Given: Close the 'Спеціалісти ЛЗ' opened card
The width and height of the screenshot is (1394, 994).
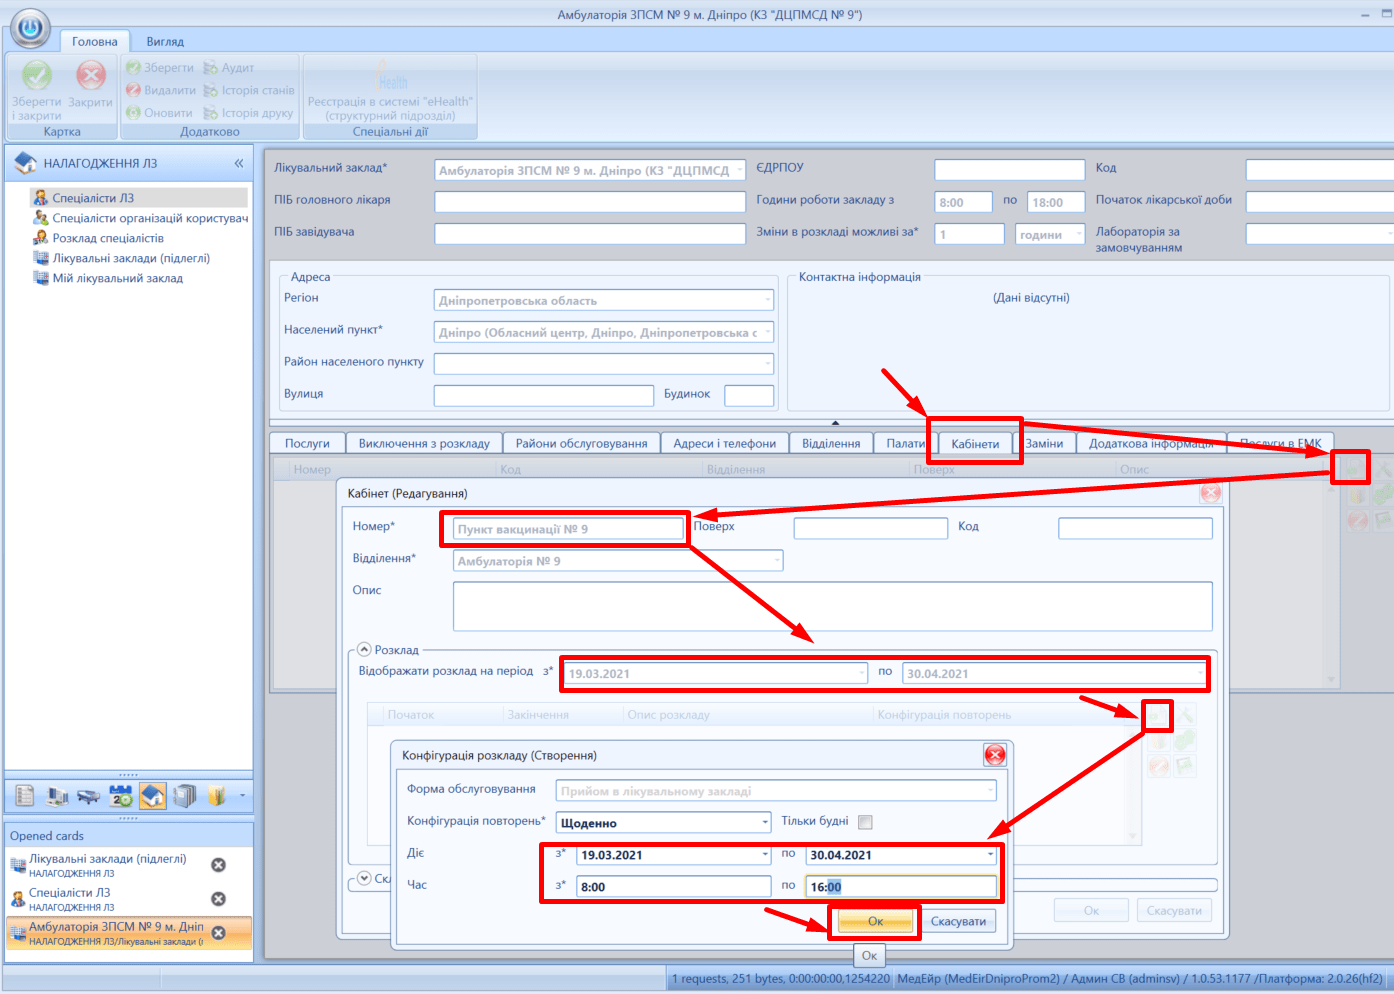Looking at the screenshot, I should pyautogui.click(x=218, y=899).
